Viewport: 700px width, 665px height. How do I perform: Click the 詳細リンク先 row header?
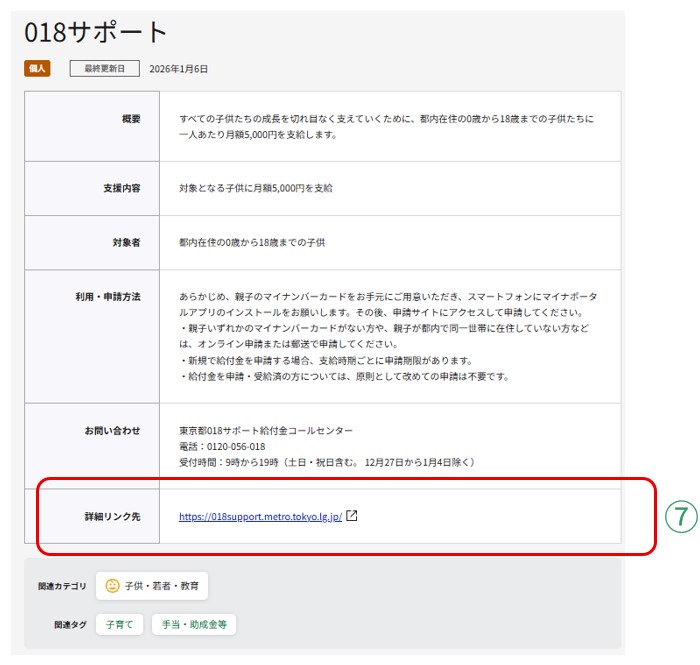[x=112, y=517]
